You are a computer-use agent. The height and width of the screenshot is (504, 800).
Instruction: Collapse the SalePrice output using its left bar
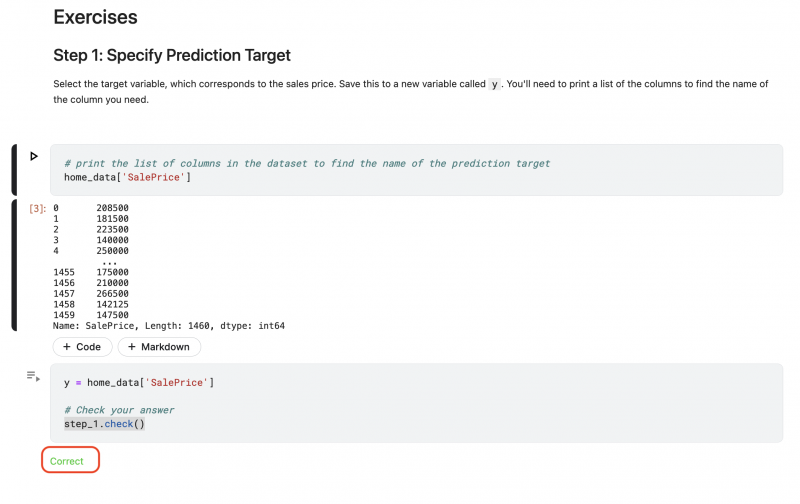[x=14, y=265]
